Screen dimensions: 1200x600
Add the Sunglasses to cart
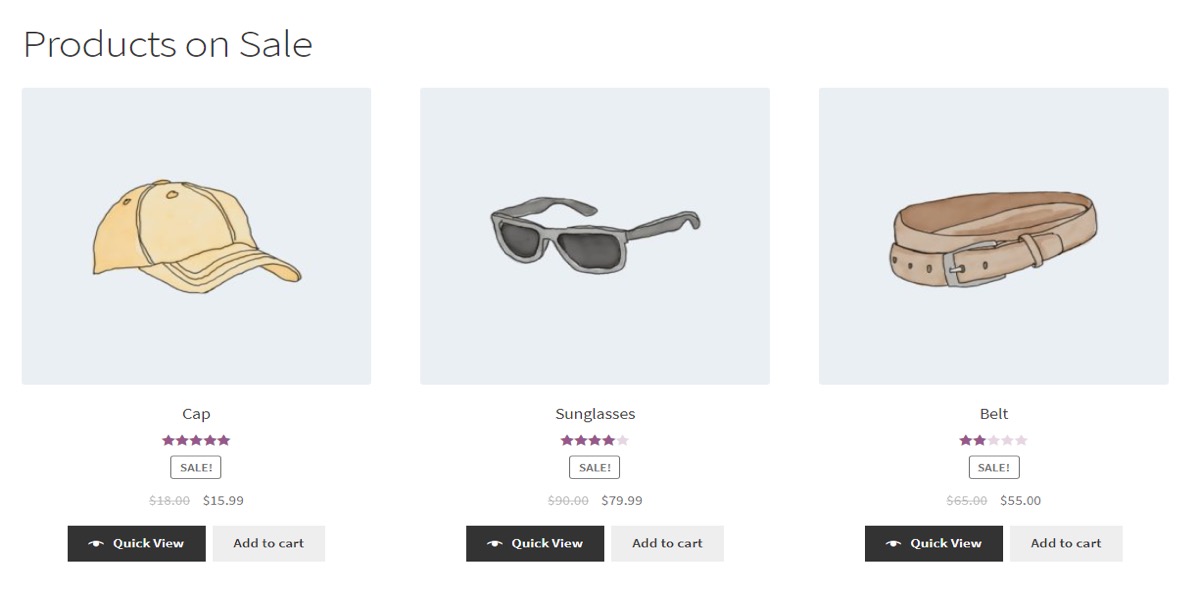667,544
